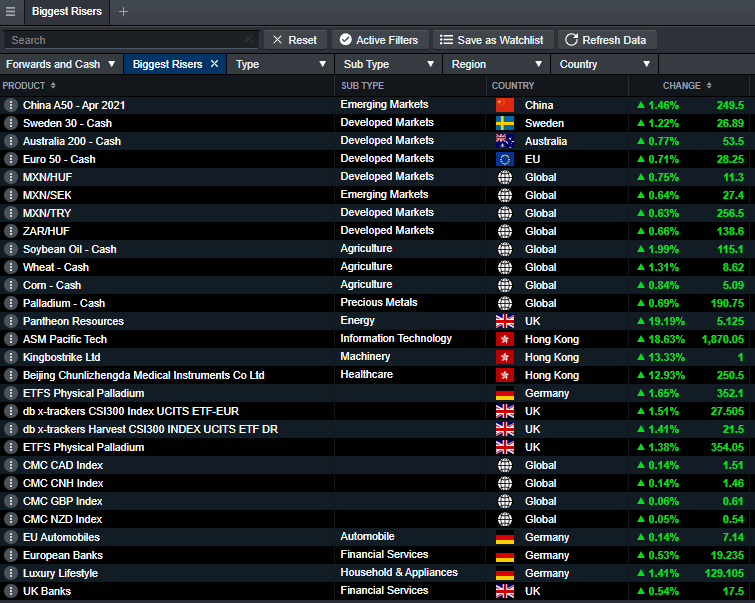Expand the Forwards and Cash dropdown

point(61,64)
